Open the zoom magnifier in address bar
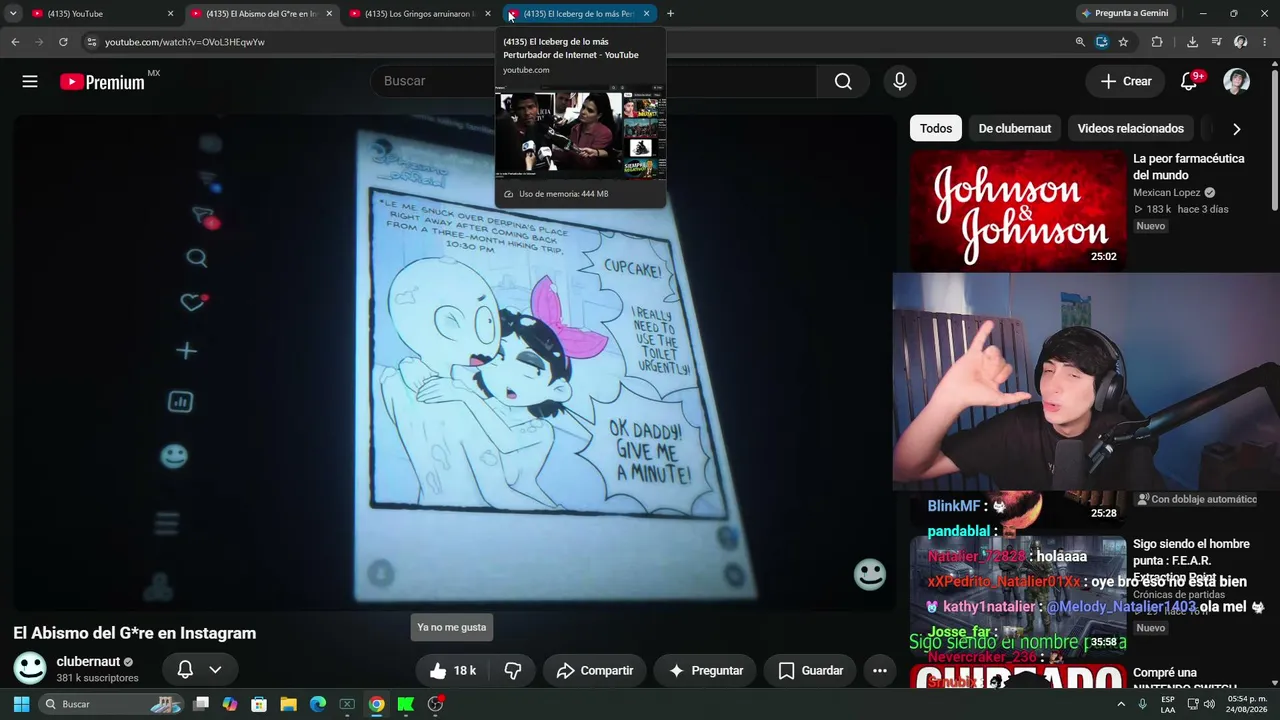This screenshot has width=1280, height=720. point(1080,42)
